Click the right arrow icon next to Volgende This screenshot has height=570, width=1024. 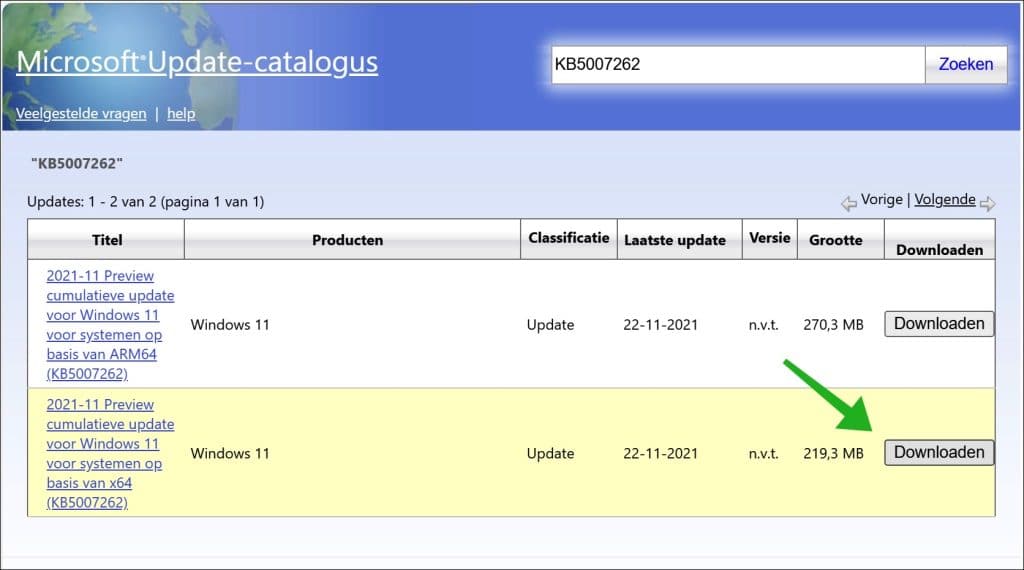(x=987, y=204)
